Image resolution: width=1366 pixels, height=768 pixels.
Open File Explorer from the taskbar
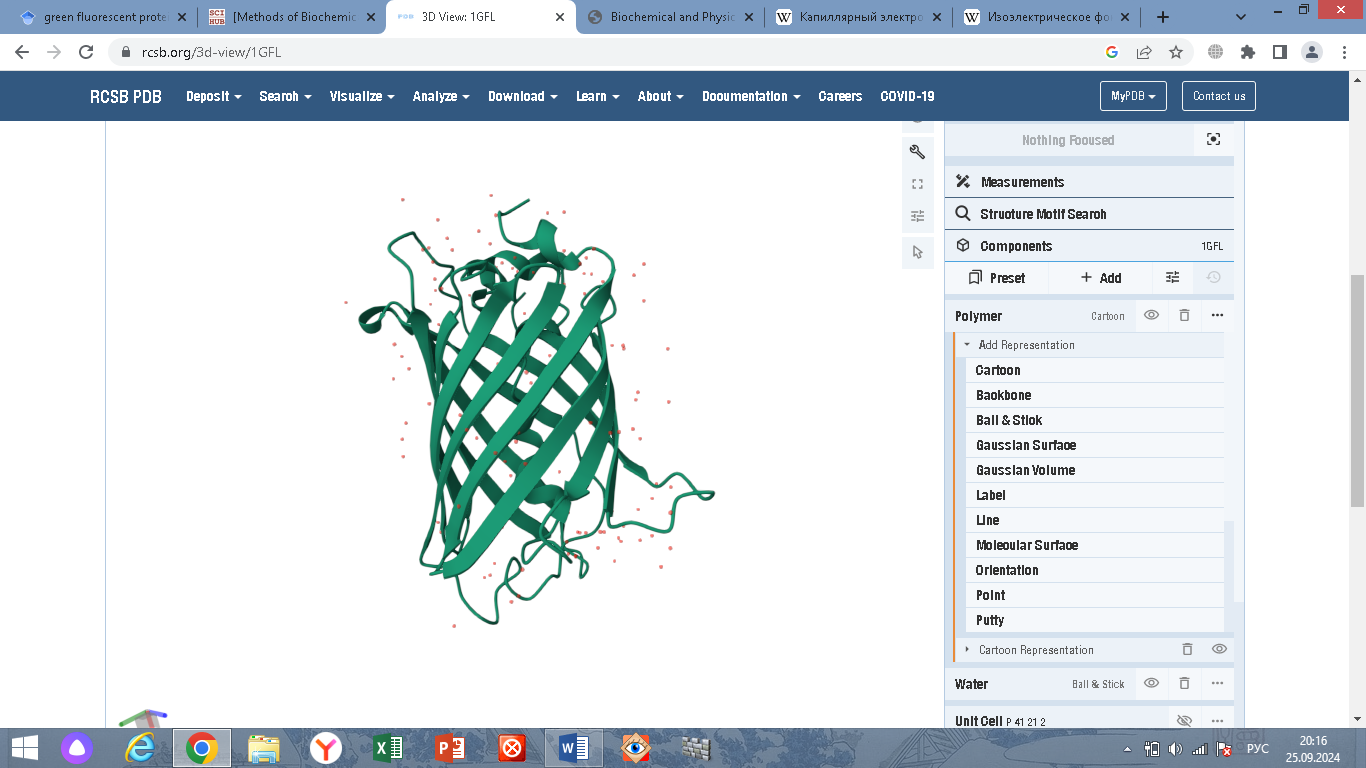(264, 747)
